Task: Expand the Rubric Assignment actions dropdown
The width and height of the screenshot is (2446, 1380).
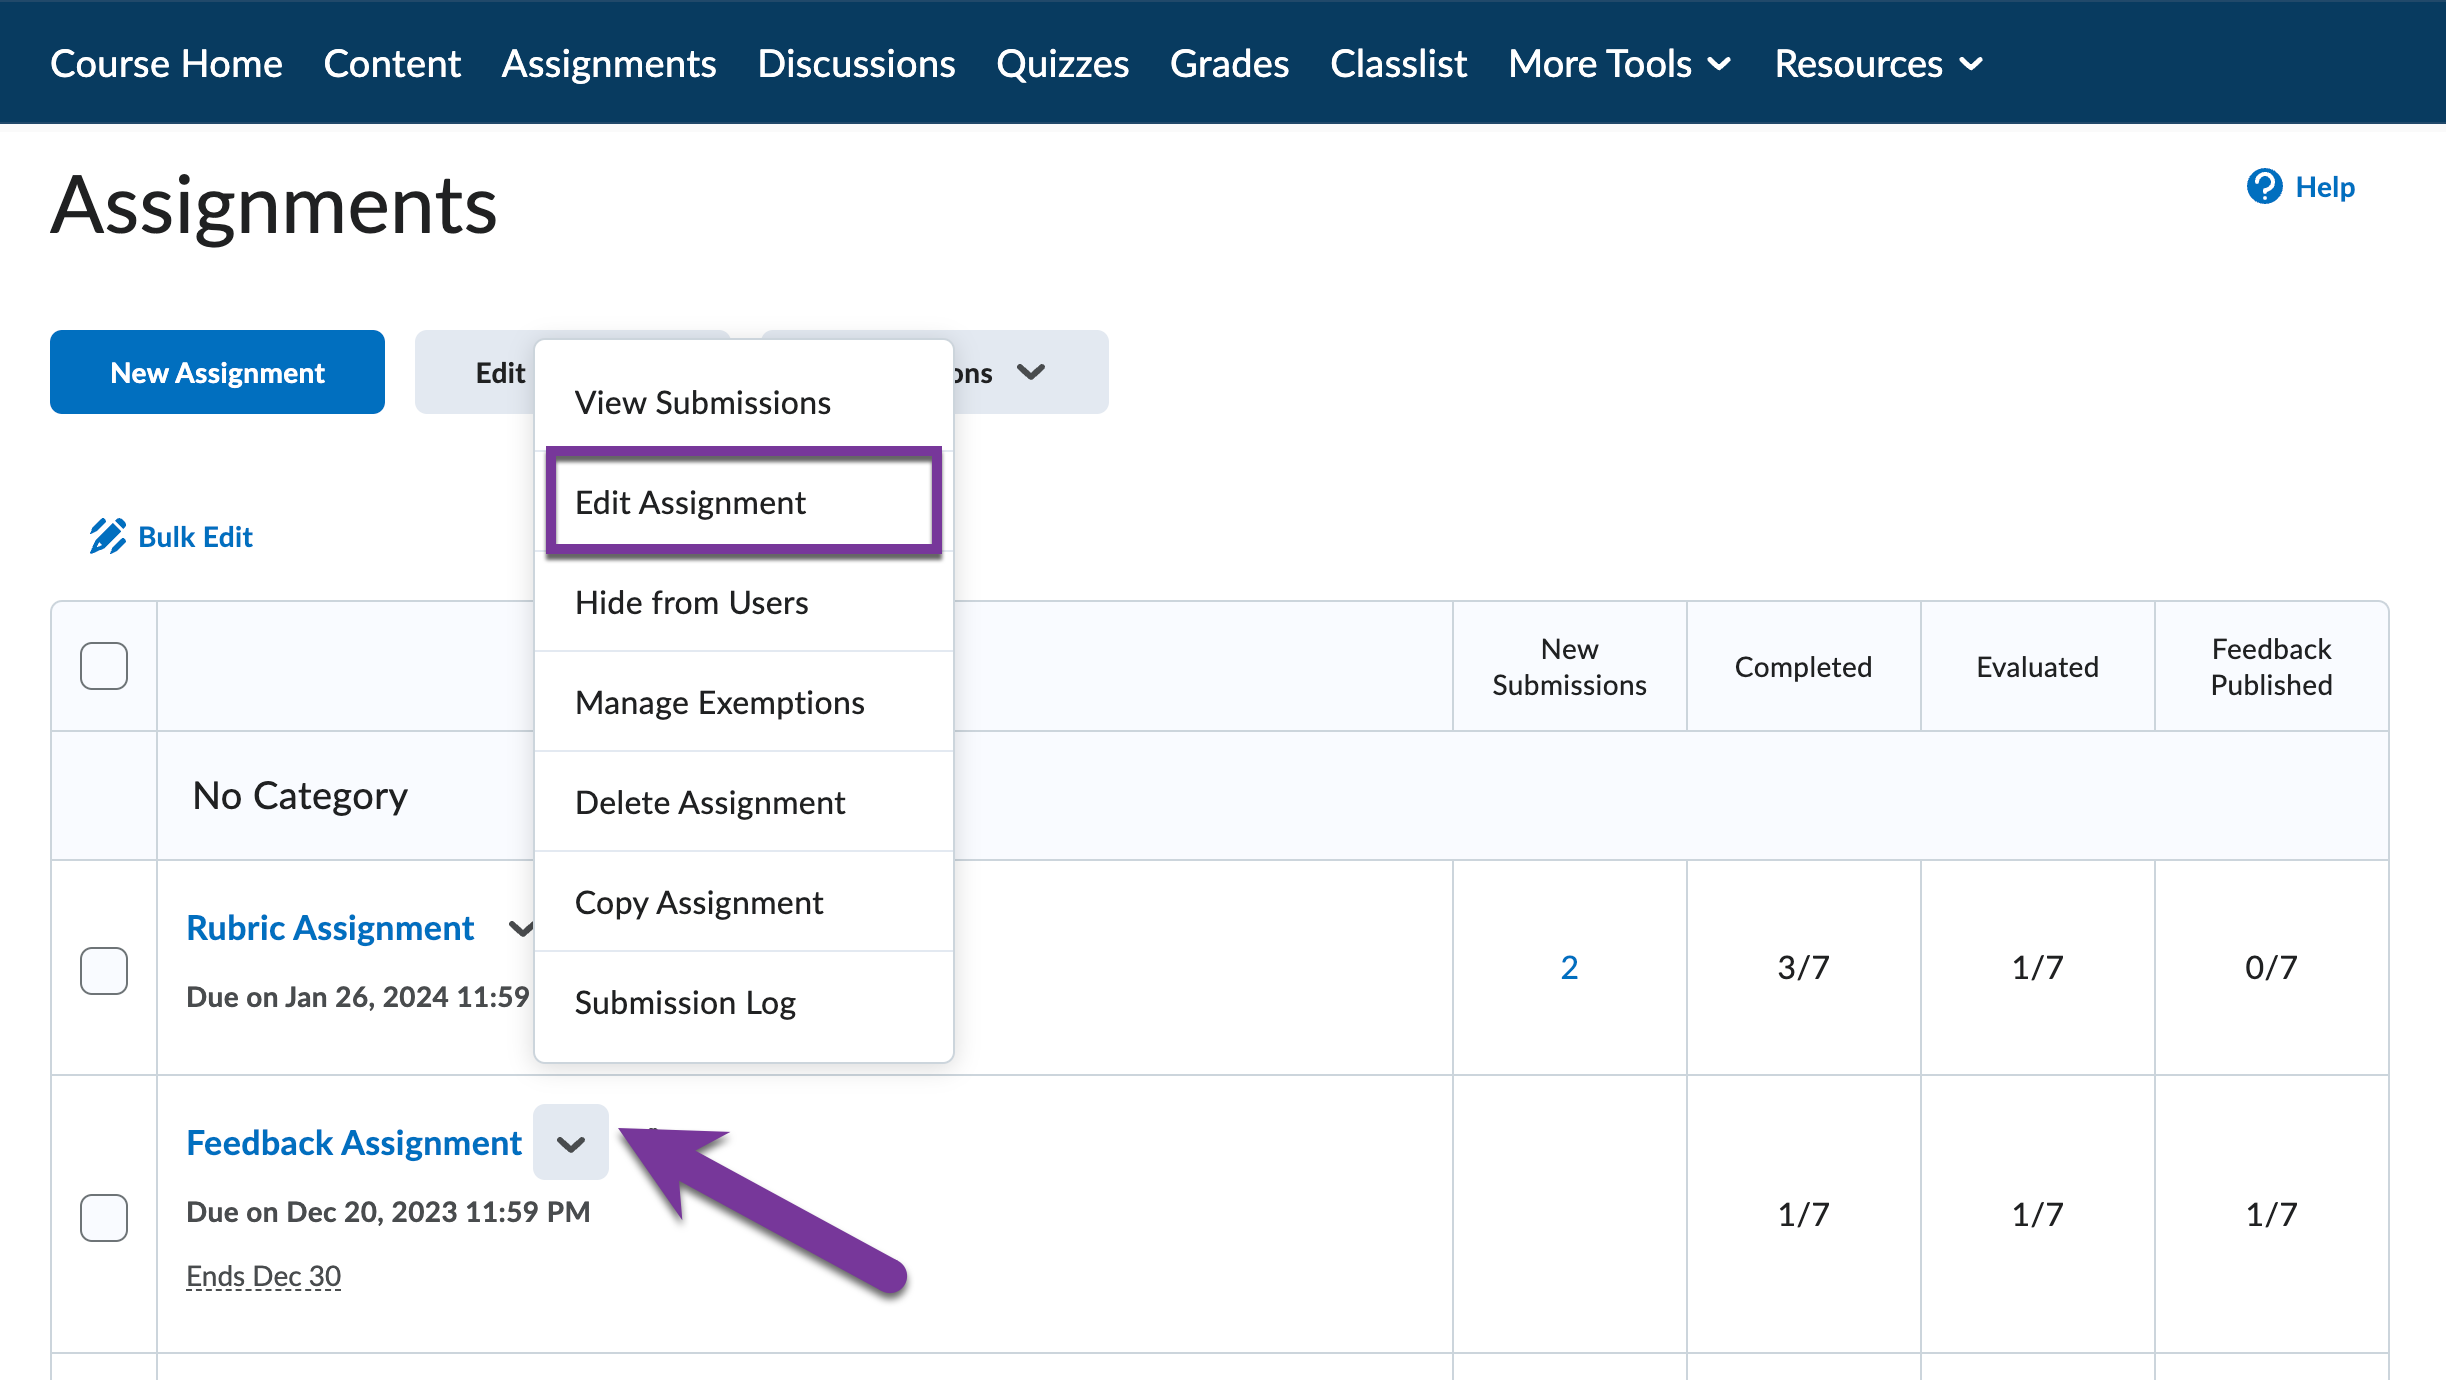Action: (x=521, y=928)
